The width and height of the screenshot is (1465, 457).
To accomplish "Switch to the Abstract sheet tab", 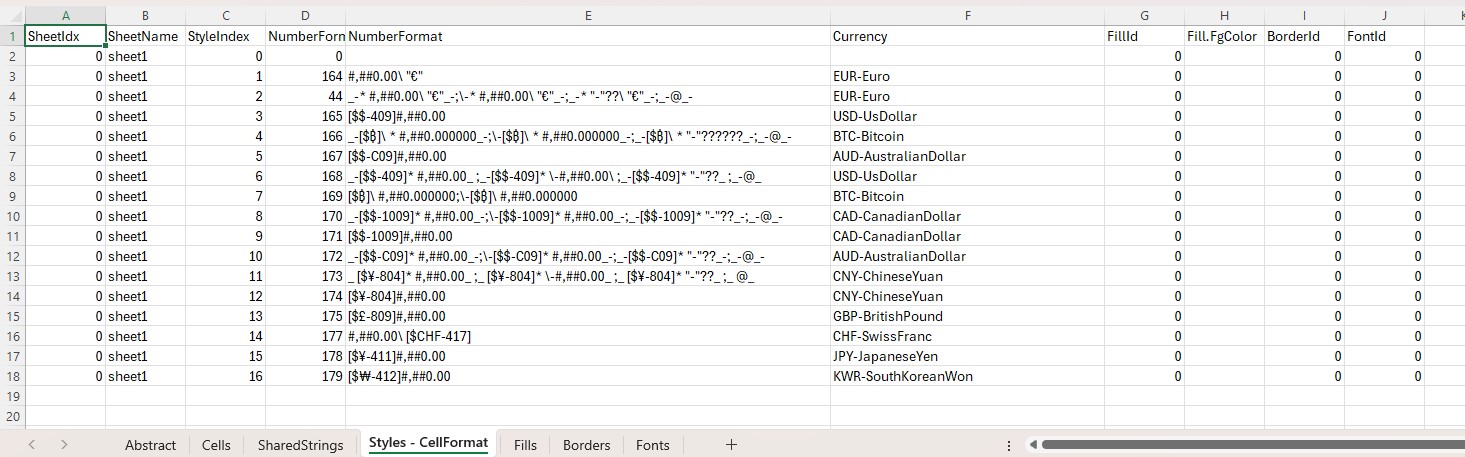I will 150,445.
